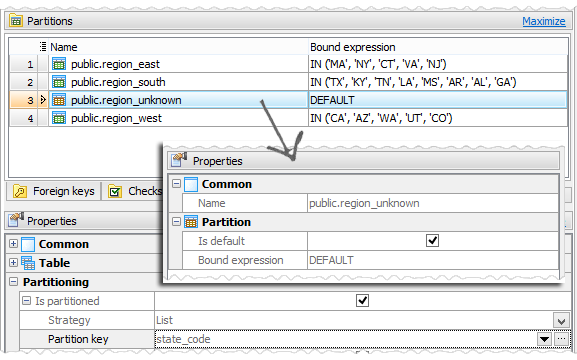Click the table icon for public.region_unknown
Viewport: 577px width, 360px height.
[59, 100]
